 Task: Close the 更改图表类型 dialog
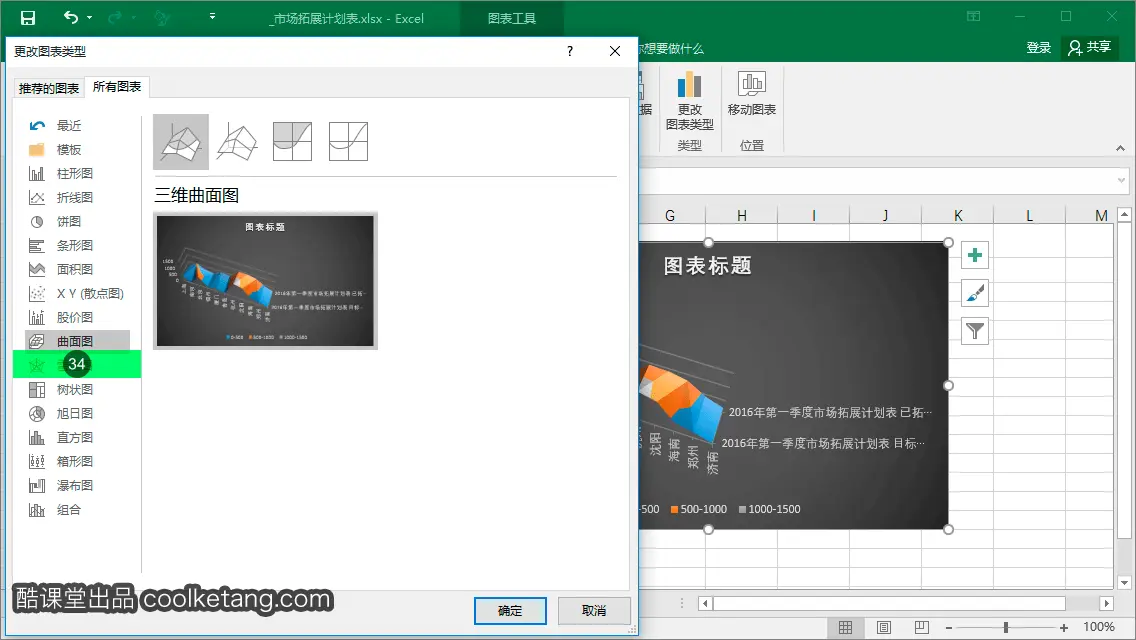coord(614,51)
